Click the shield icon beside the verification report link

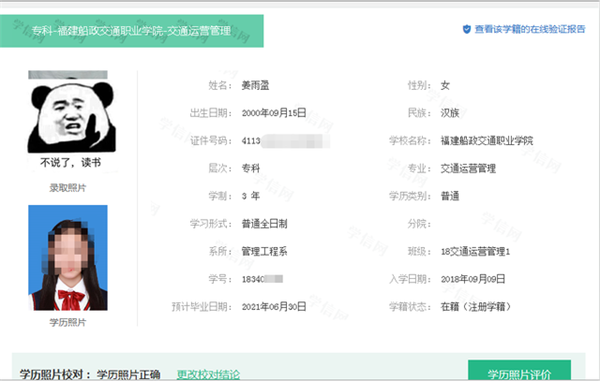point(466,29)
